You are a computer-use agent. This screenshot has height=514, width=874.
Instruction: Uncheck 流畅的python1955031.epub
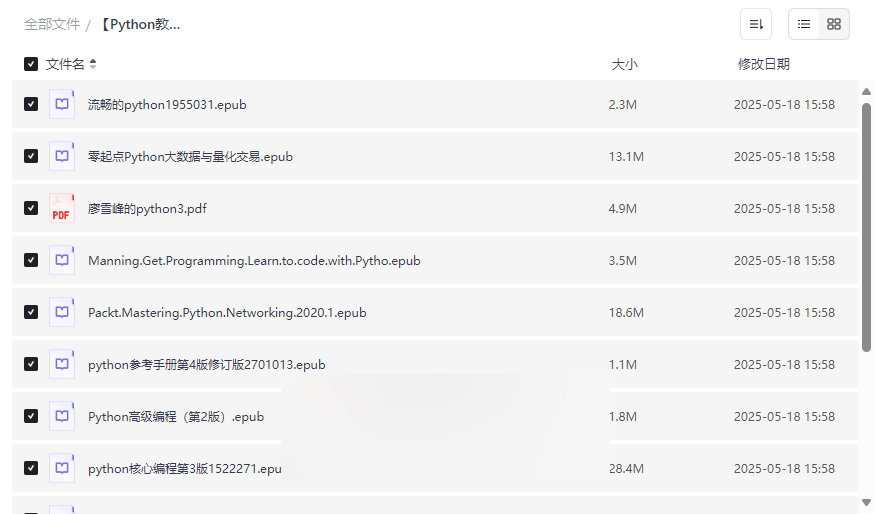pos(31,104)
